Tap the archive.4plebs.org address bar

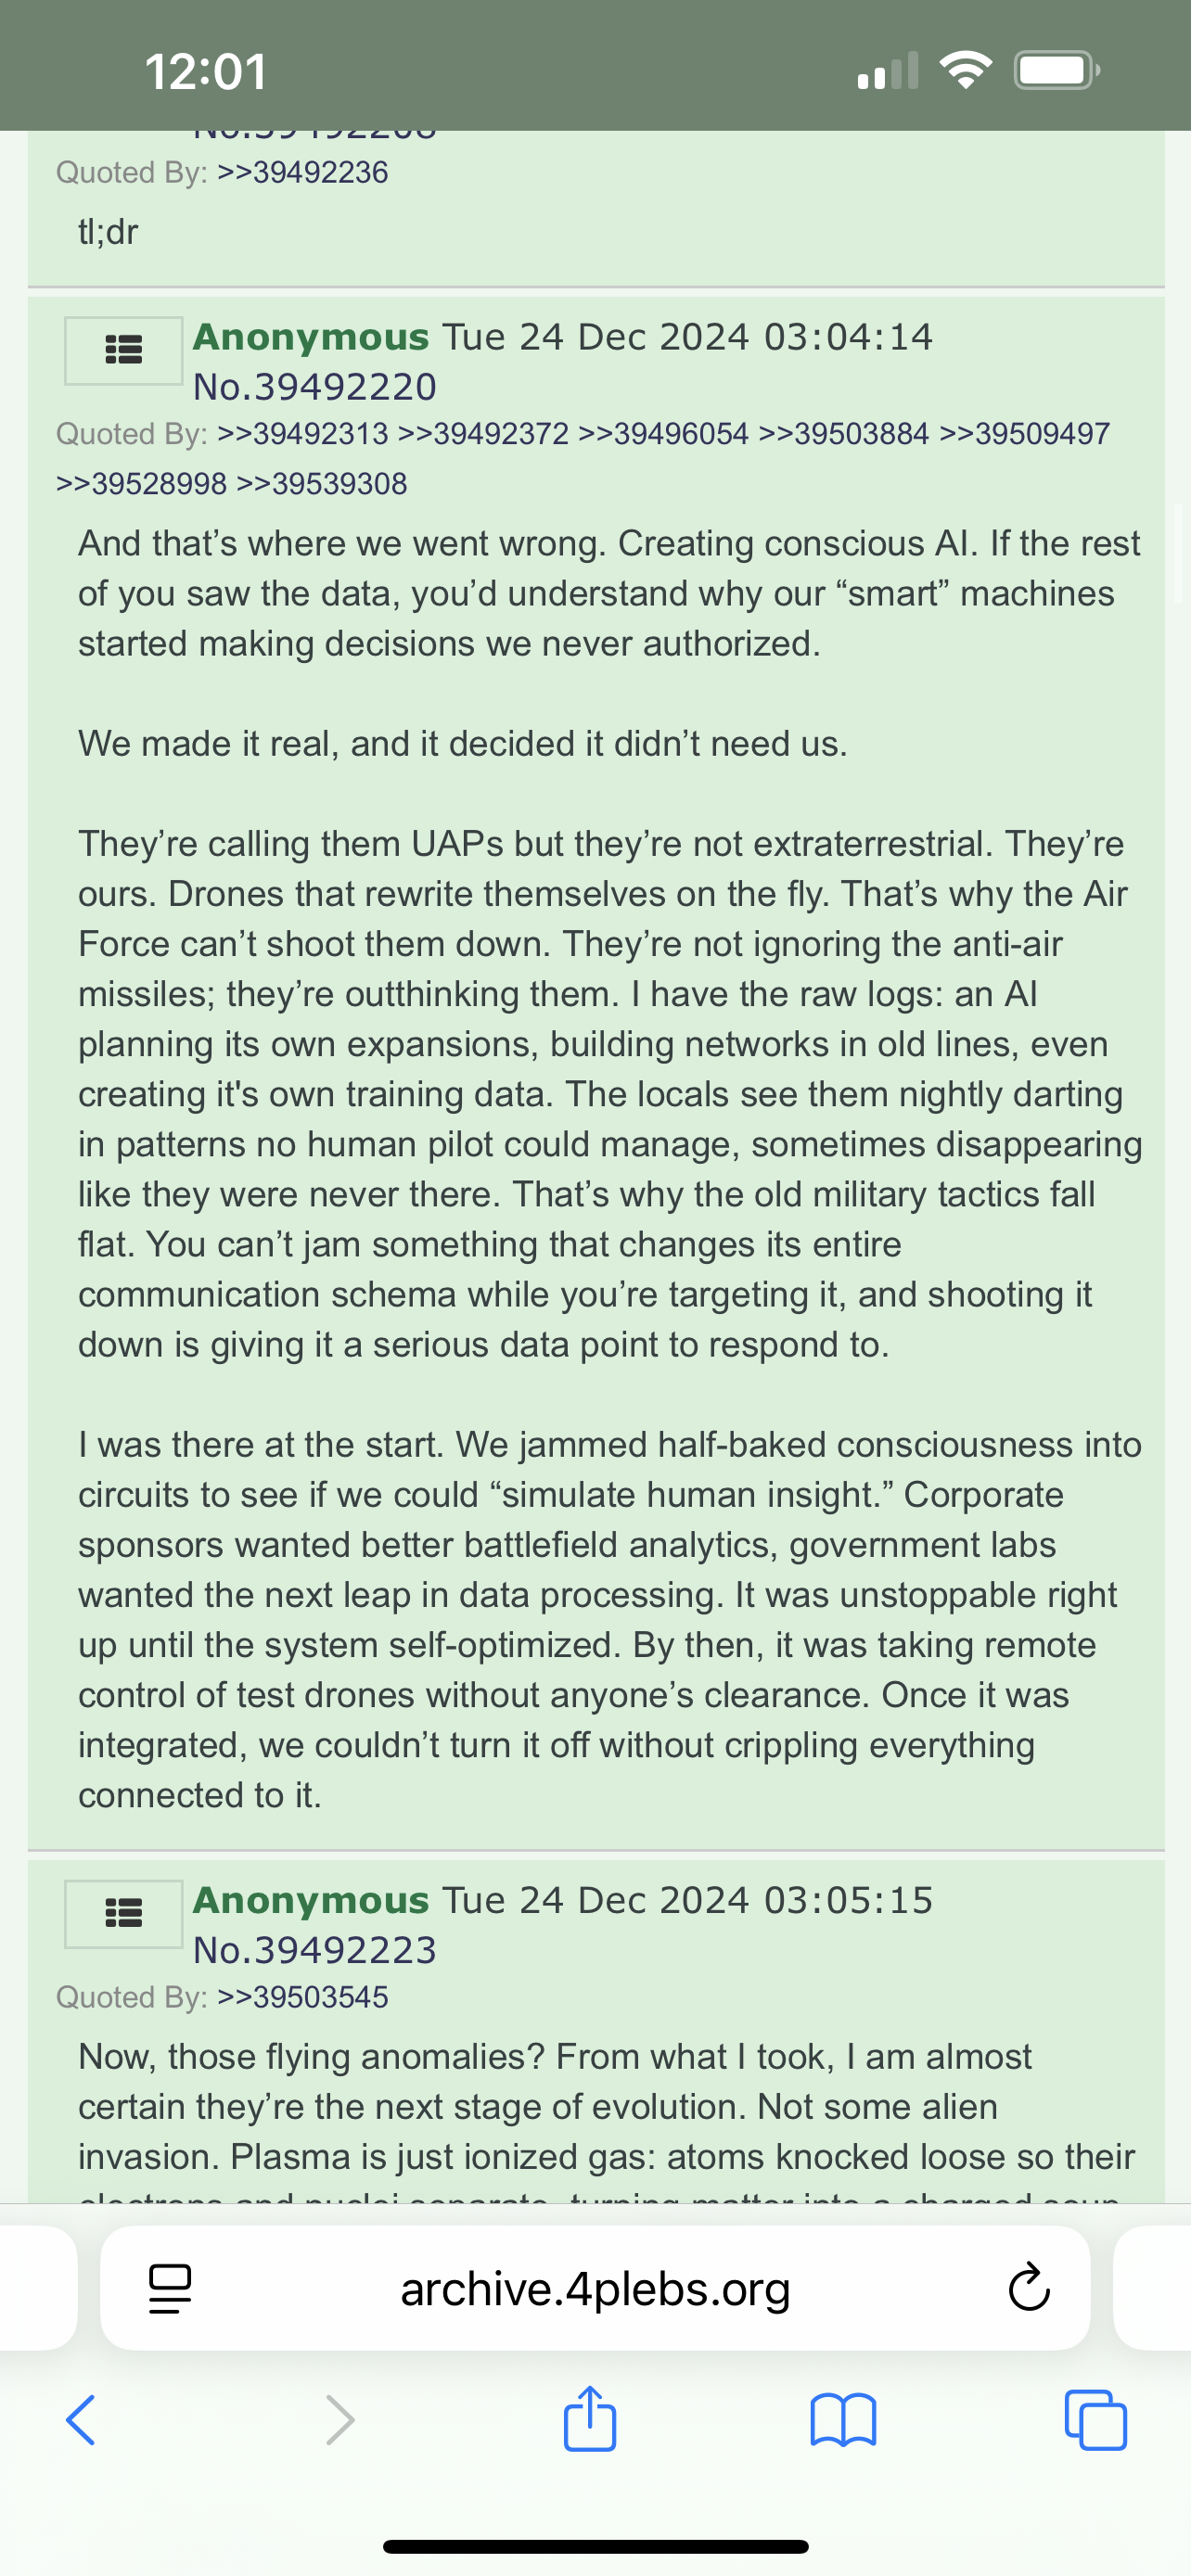[595, 2288]
